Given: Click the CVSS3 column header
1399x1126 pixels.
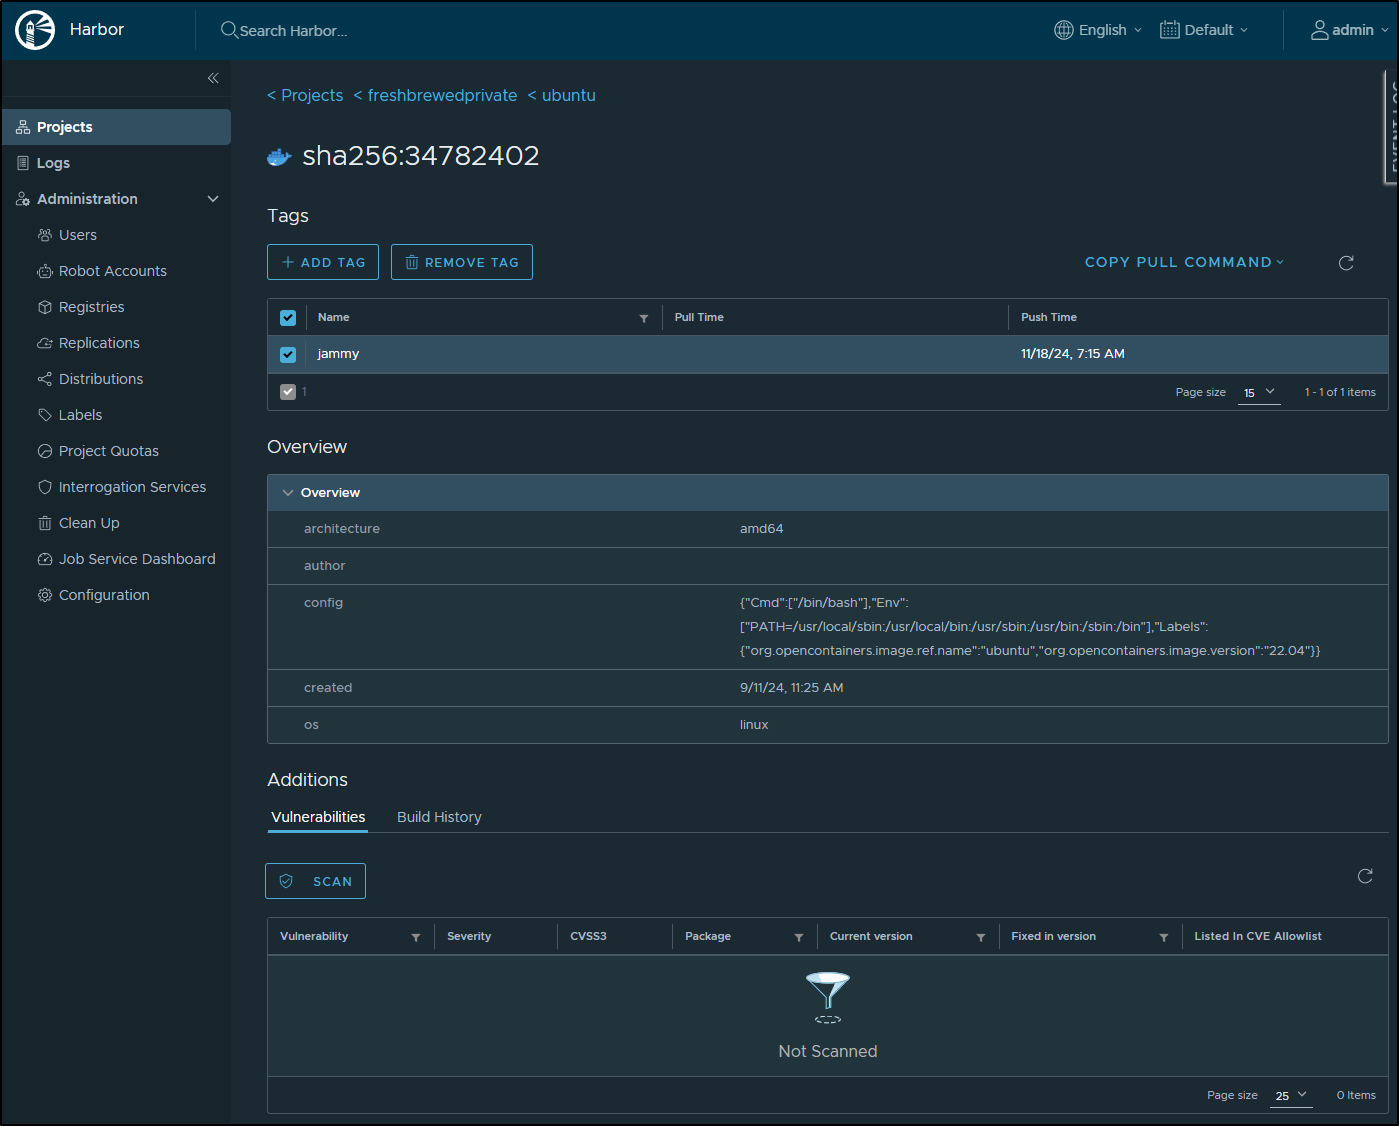Looking at the screenshot, I should (588, 936).
